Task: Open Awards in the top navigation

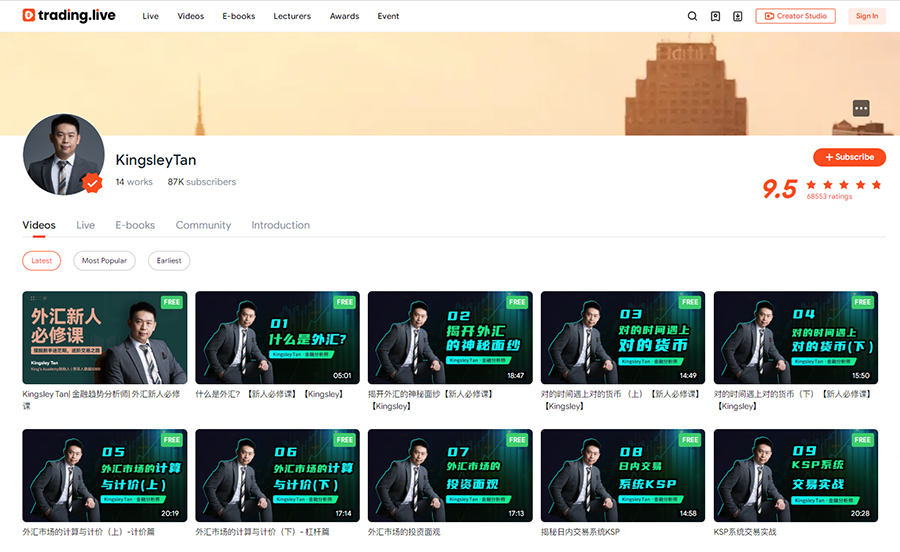Action: (344, 16)
